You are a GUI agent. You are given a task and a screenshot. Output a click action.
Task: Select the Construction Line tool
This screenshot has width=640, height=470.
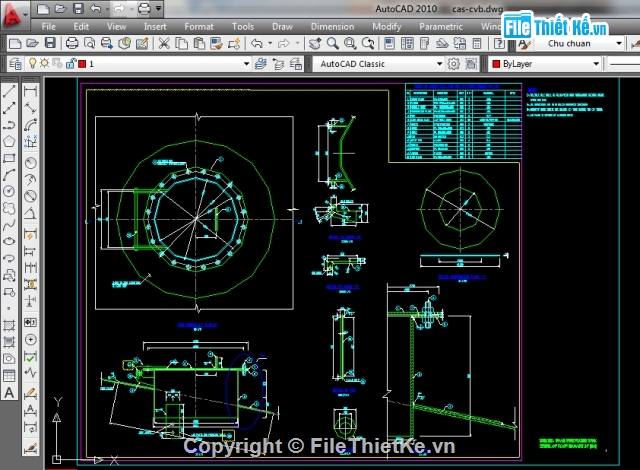click(x=9, y=108)
